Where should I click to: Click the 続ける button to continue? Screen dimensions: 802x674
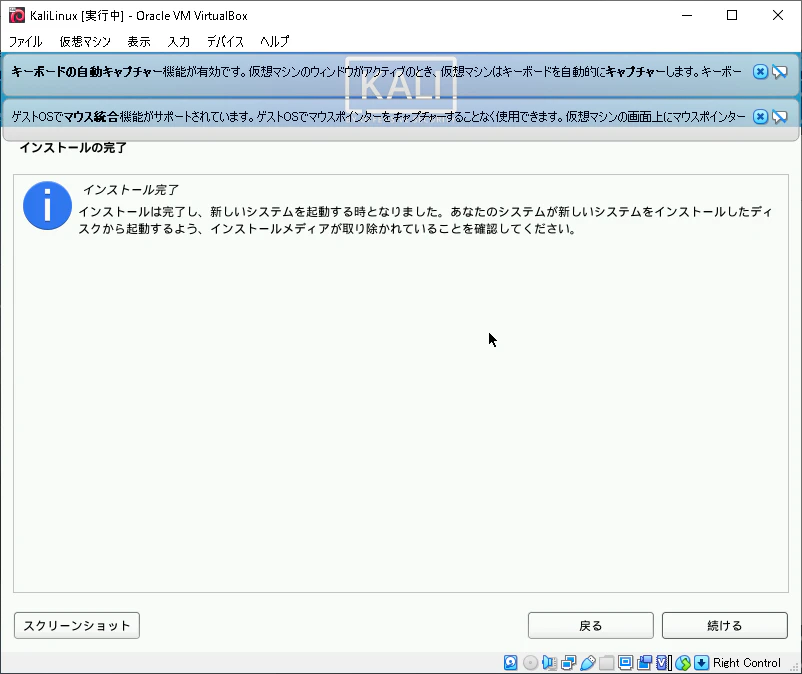(x=725, y=625)
